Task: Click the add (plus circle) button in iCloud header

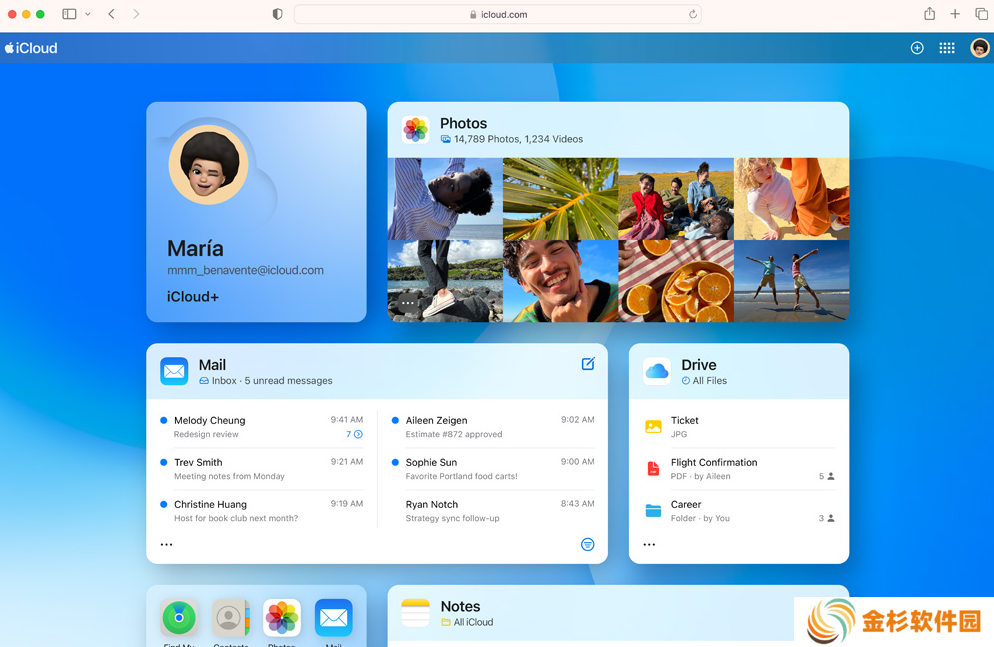Action: pyautogui.click(x=917, y=48)
